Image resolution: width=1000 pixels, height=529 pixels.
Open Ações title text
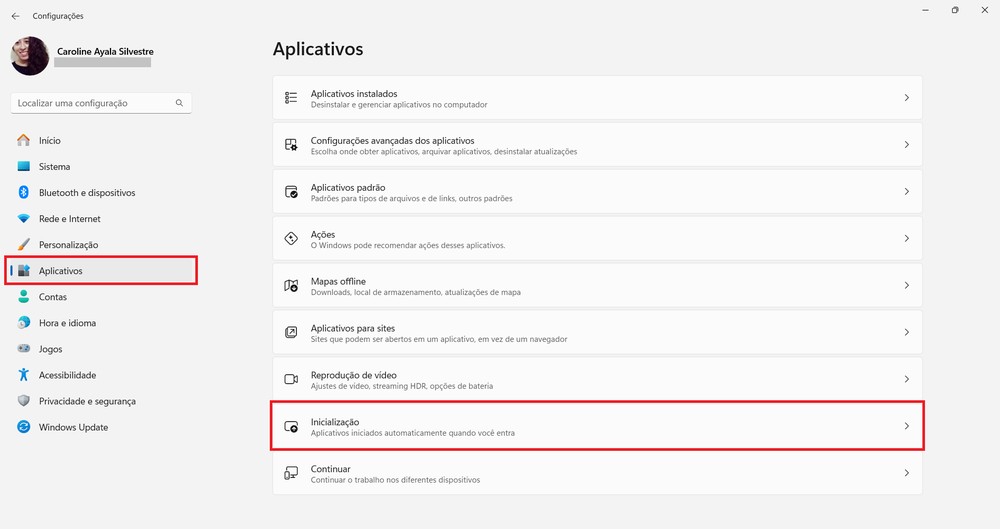point(323,234)
